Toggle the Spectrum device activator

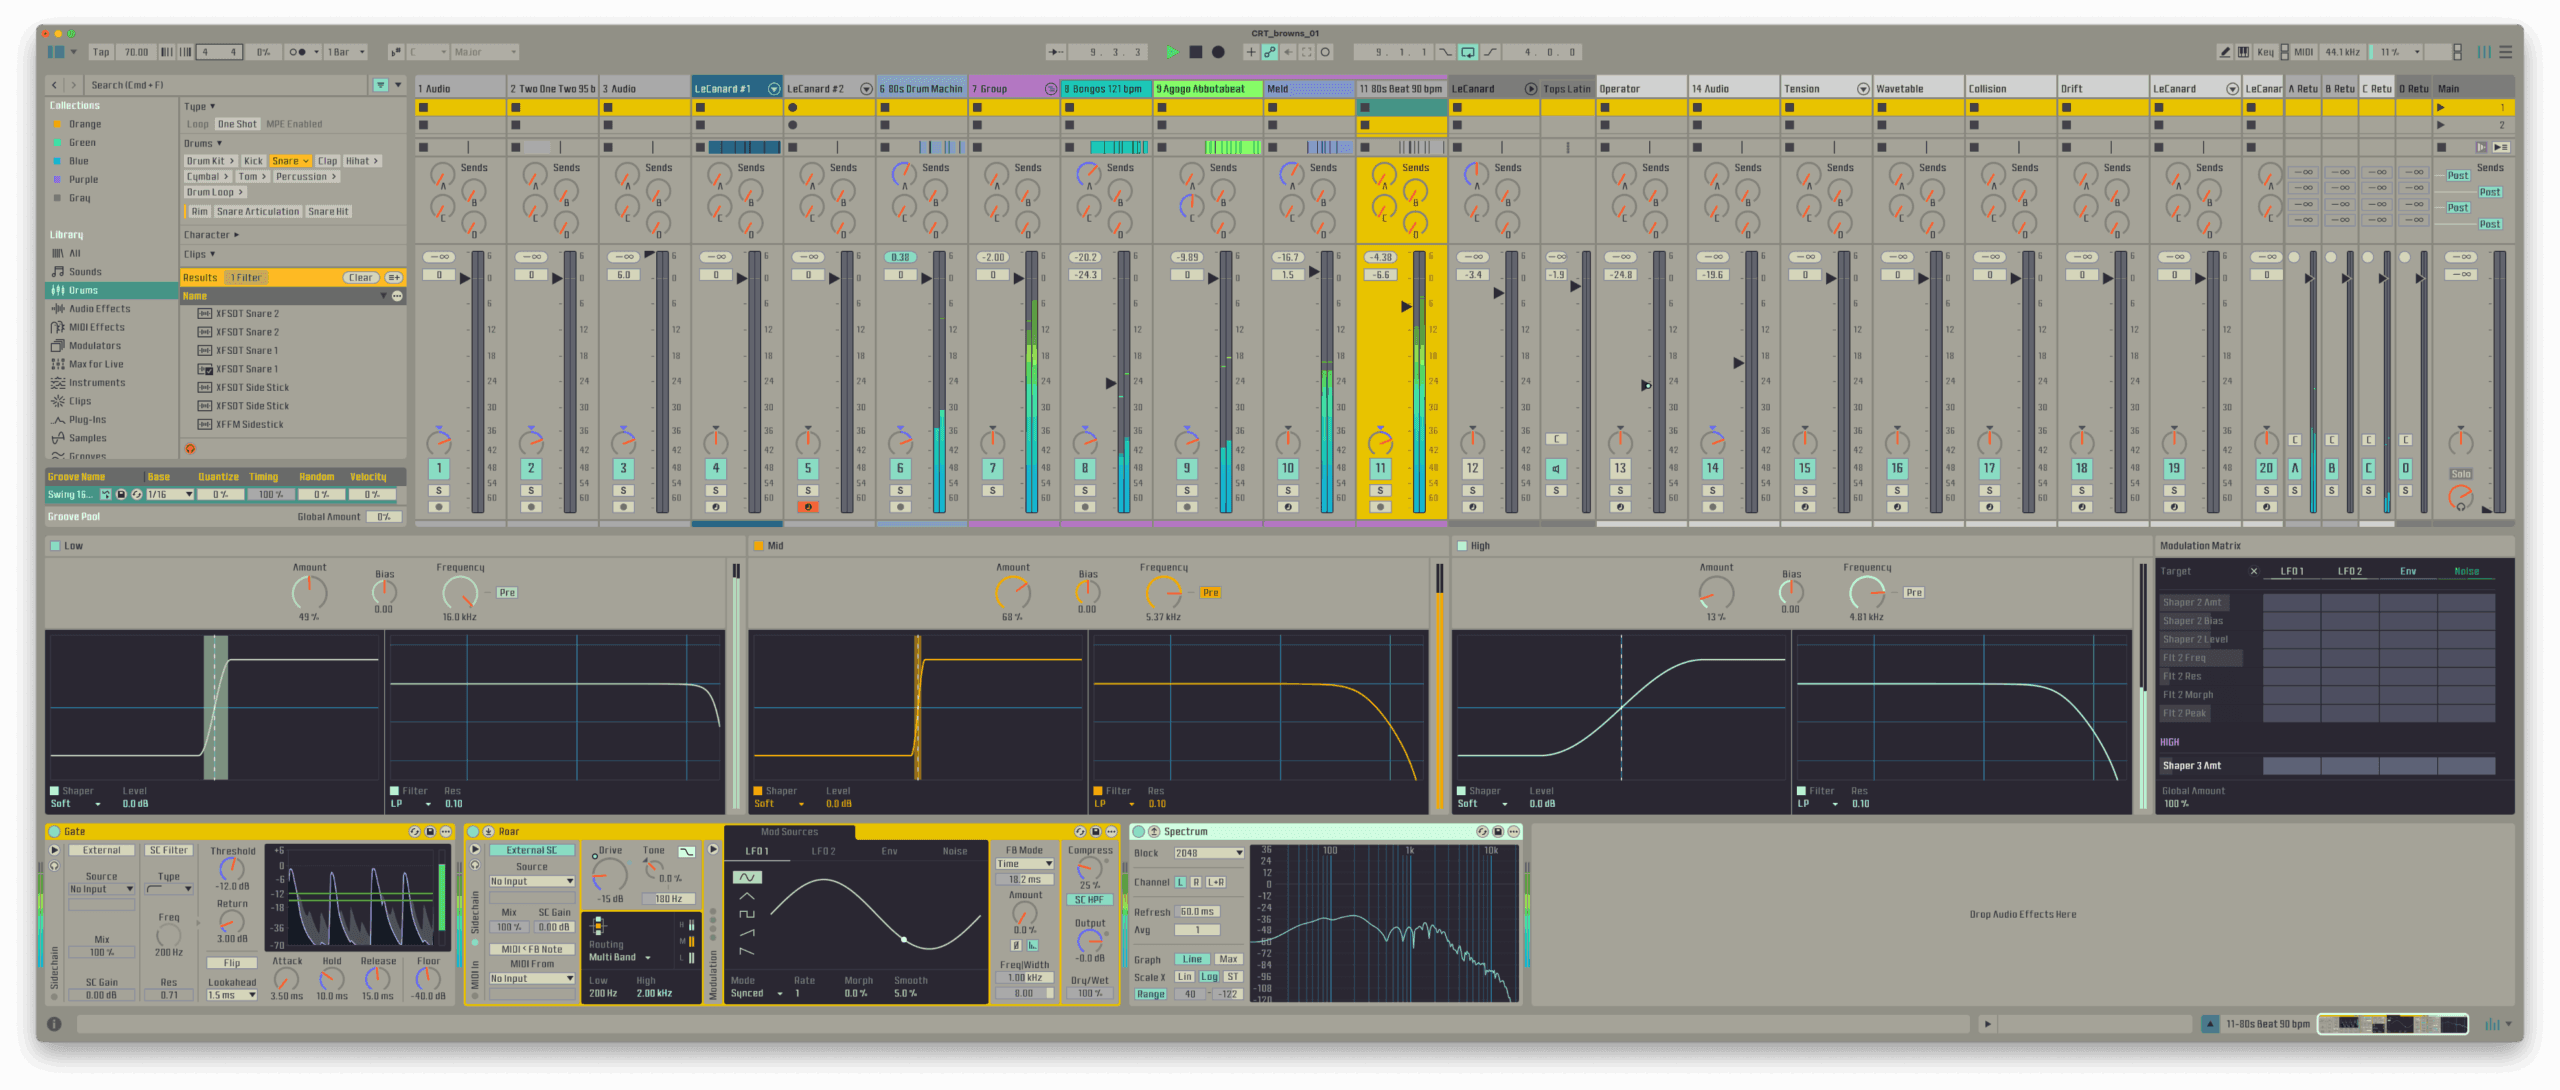click(x=1138, y=832)
